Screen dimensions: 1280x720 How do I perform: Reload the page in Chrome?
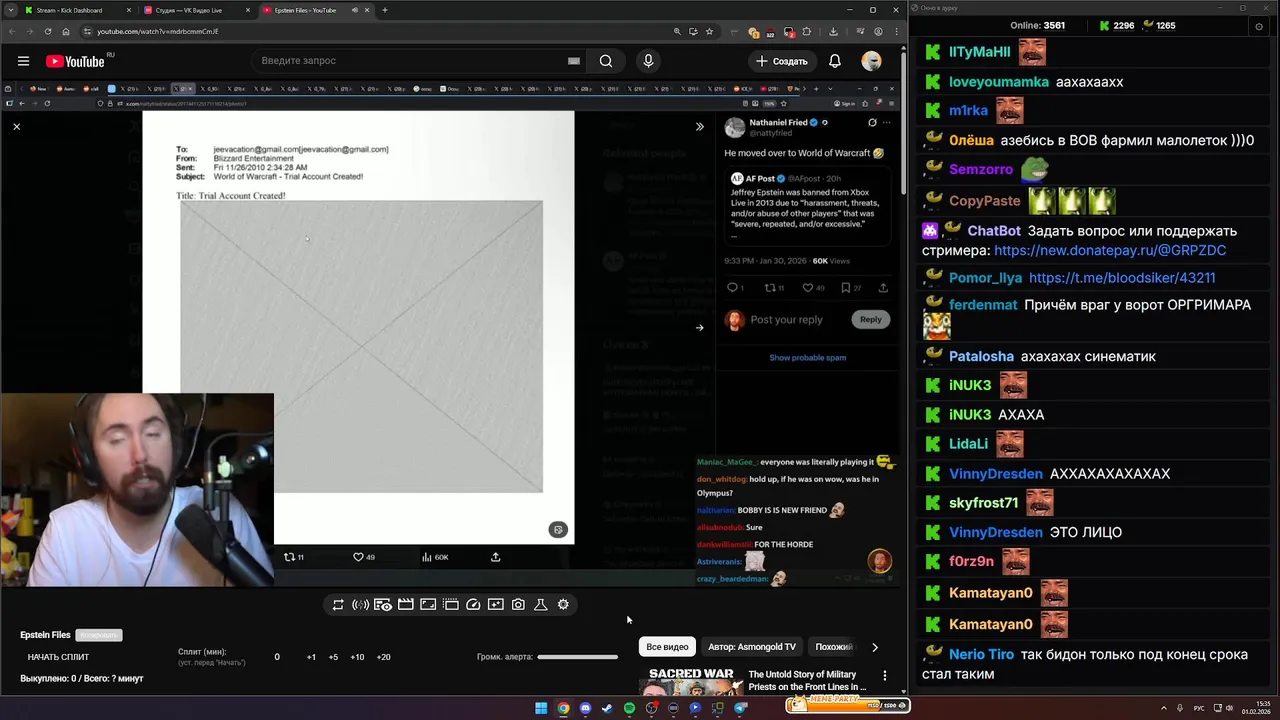click(x=49, y=32)
